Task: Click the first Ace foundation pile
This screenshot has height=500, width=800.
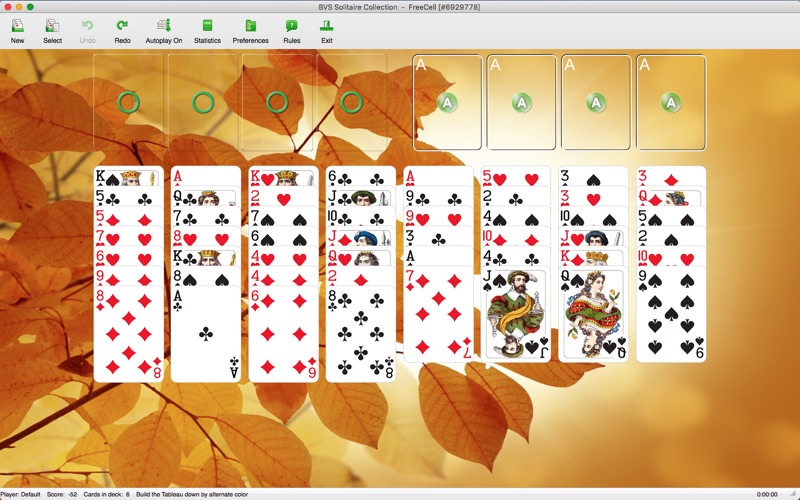Action: [x=447, y=101]
